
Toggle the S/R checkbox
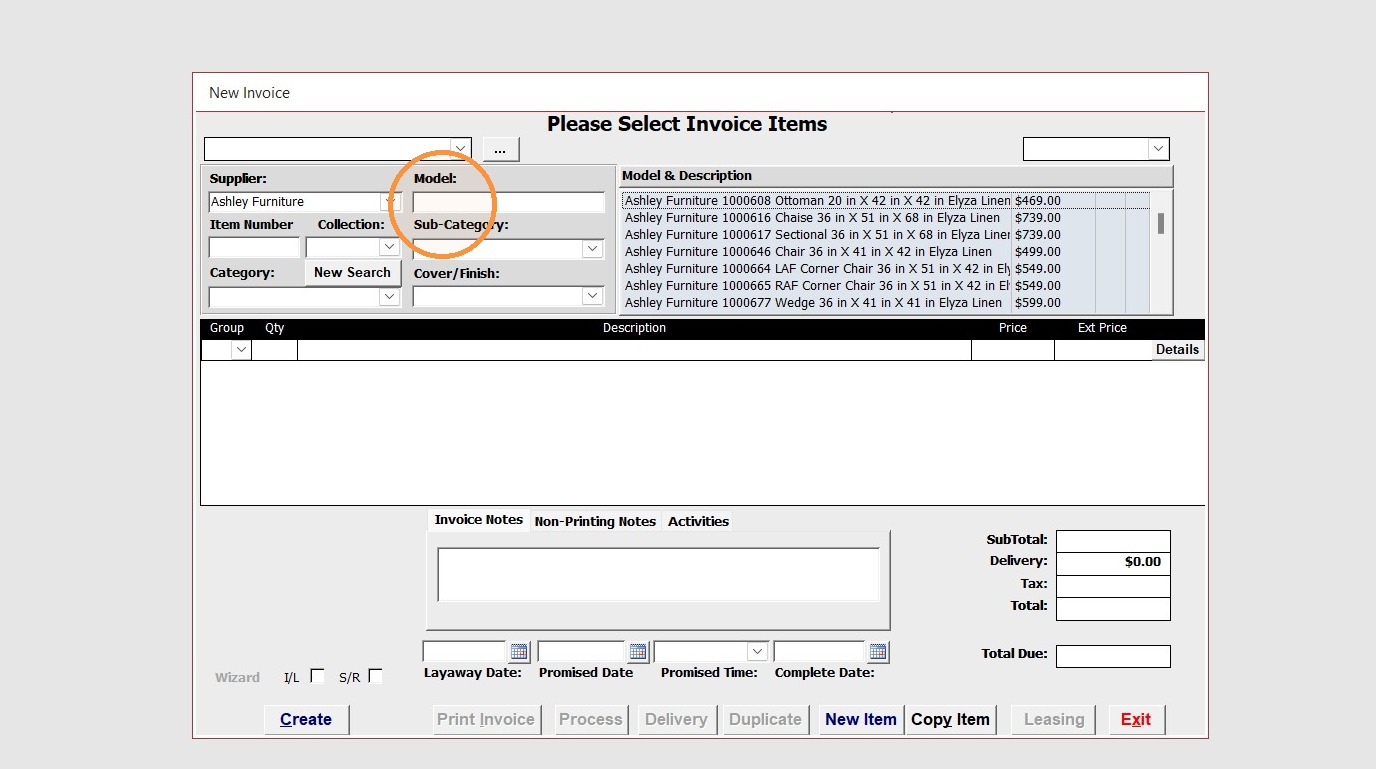pos(375,676)
